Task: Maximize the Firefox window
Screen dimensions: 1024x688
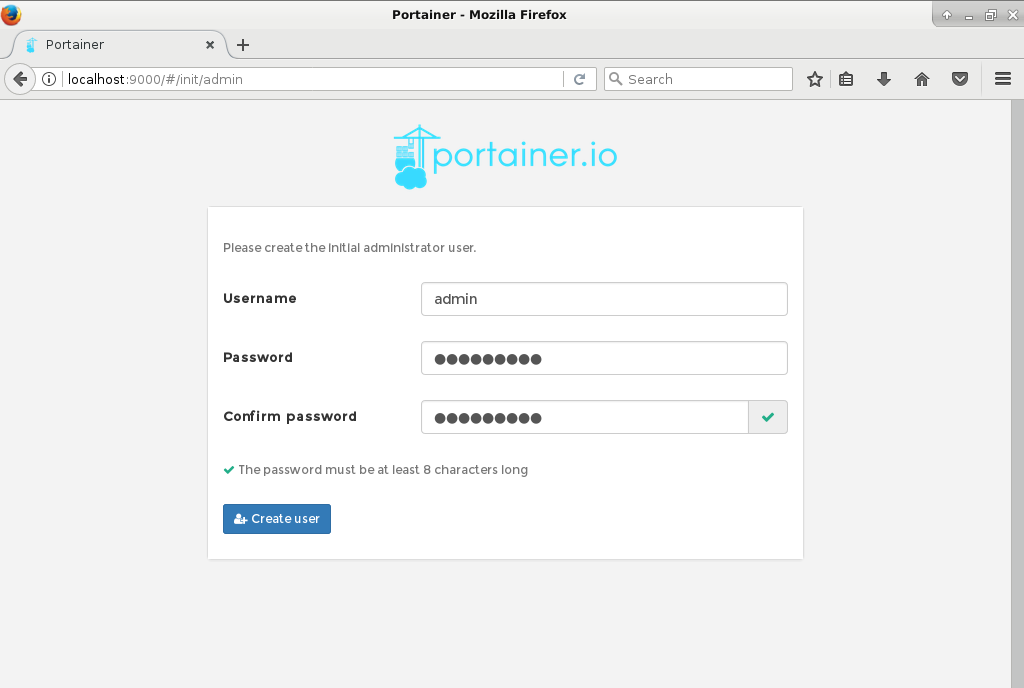Action: coord(991,15)
